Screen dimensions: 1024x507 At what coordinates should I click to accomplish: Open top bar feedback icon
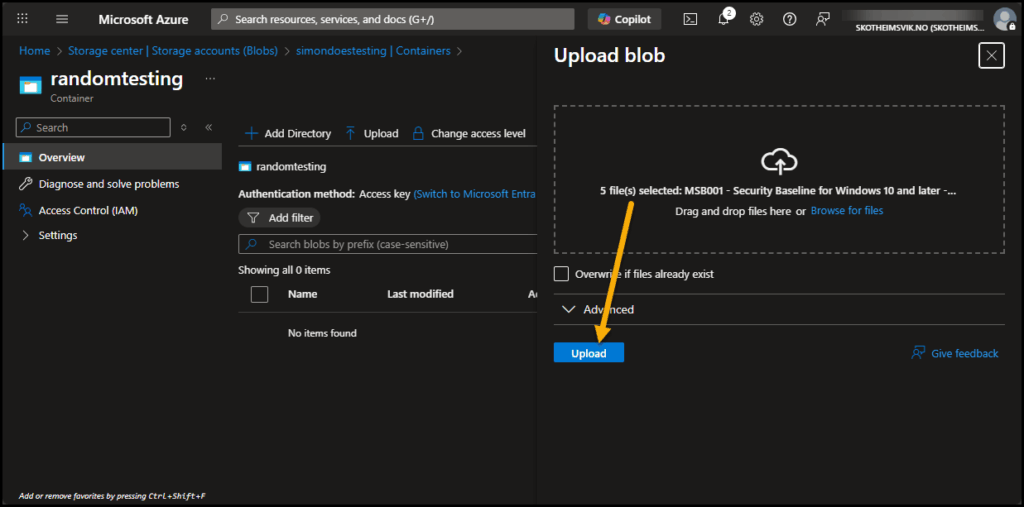(x=823, y=19)
